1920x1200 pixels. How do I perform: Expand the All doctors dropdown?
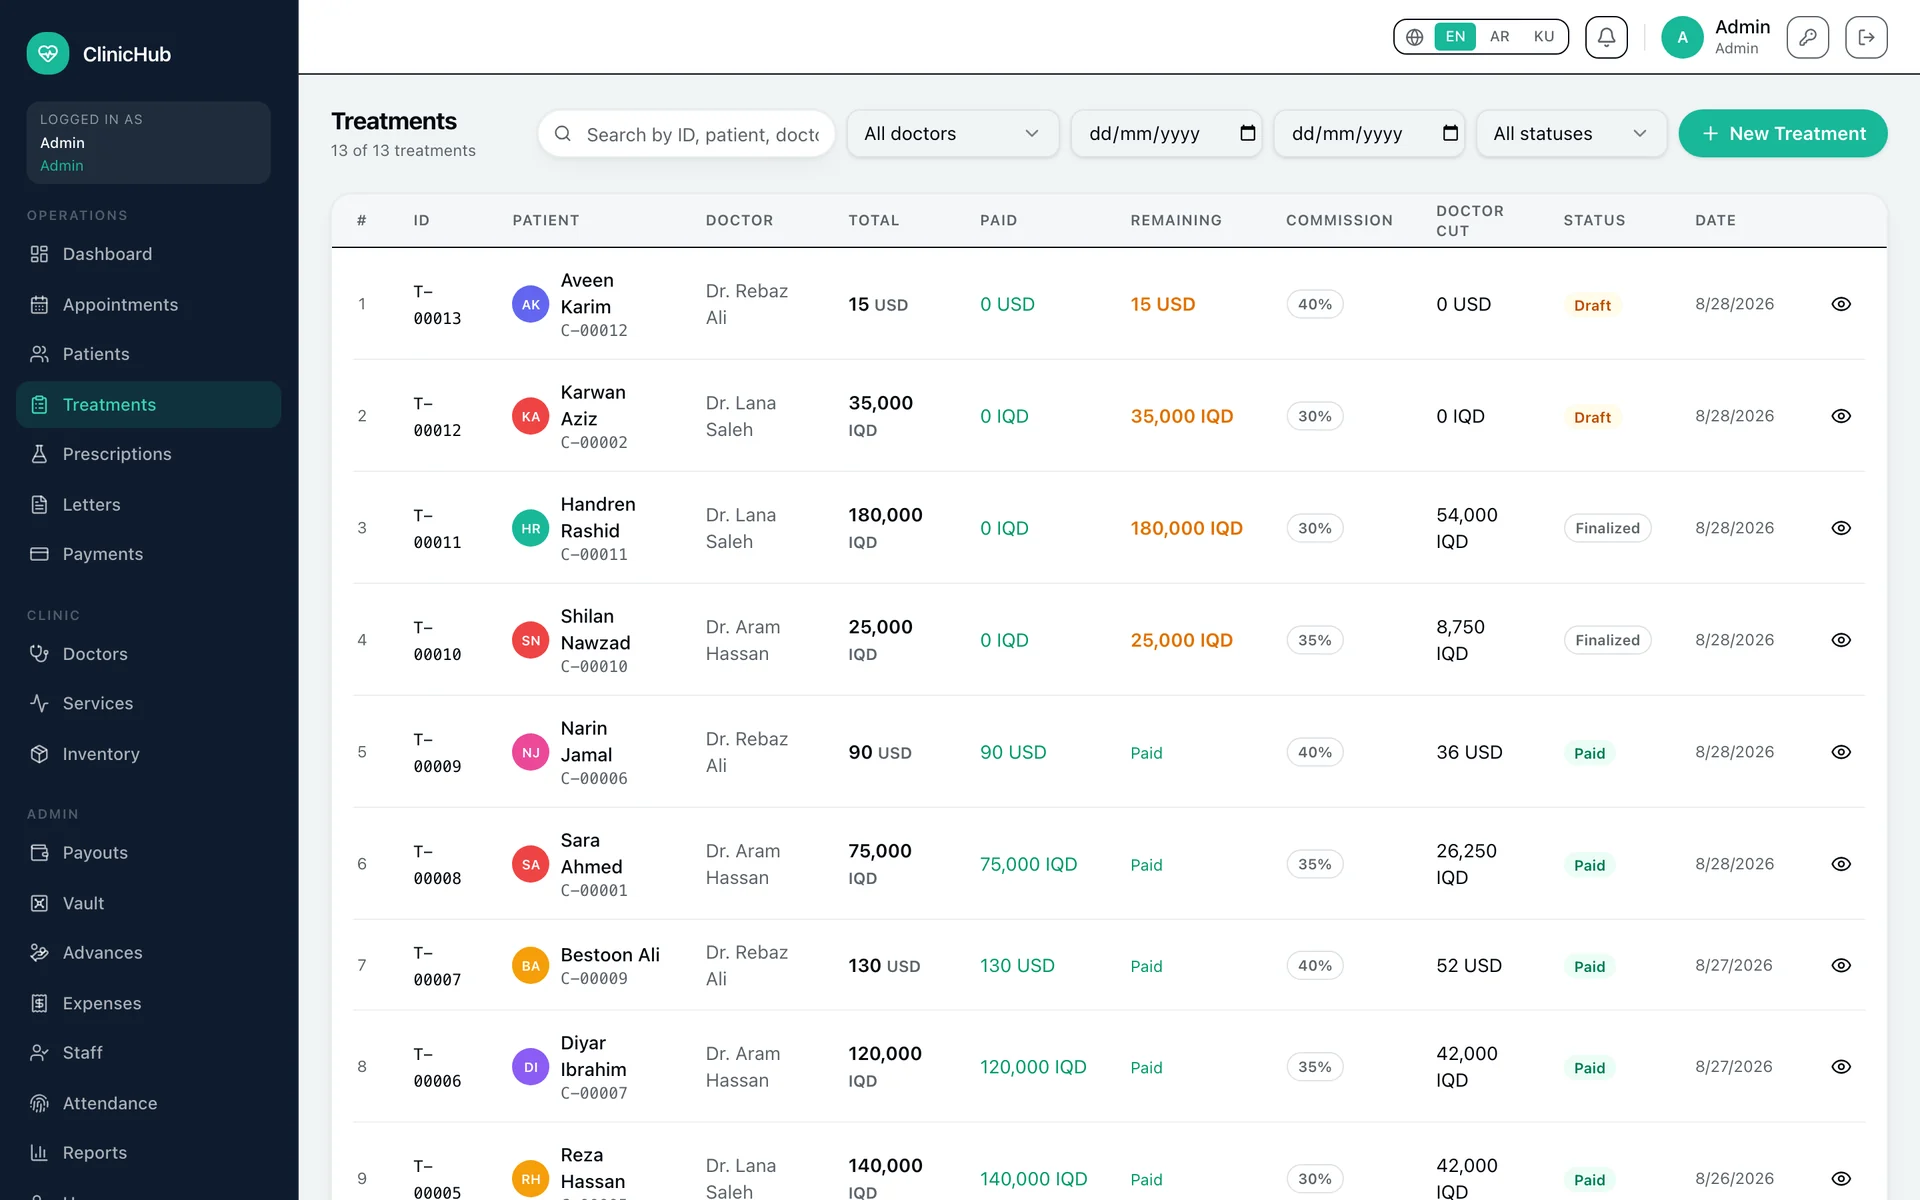(952, 133)
